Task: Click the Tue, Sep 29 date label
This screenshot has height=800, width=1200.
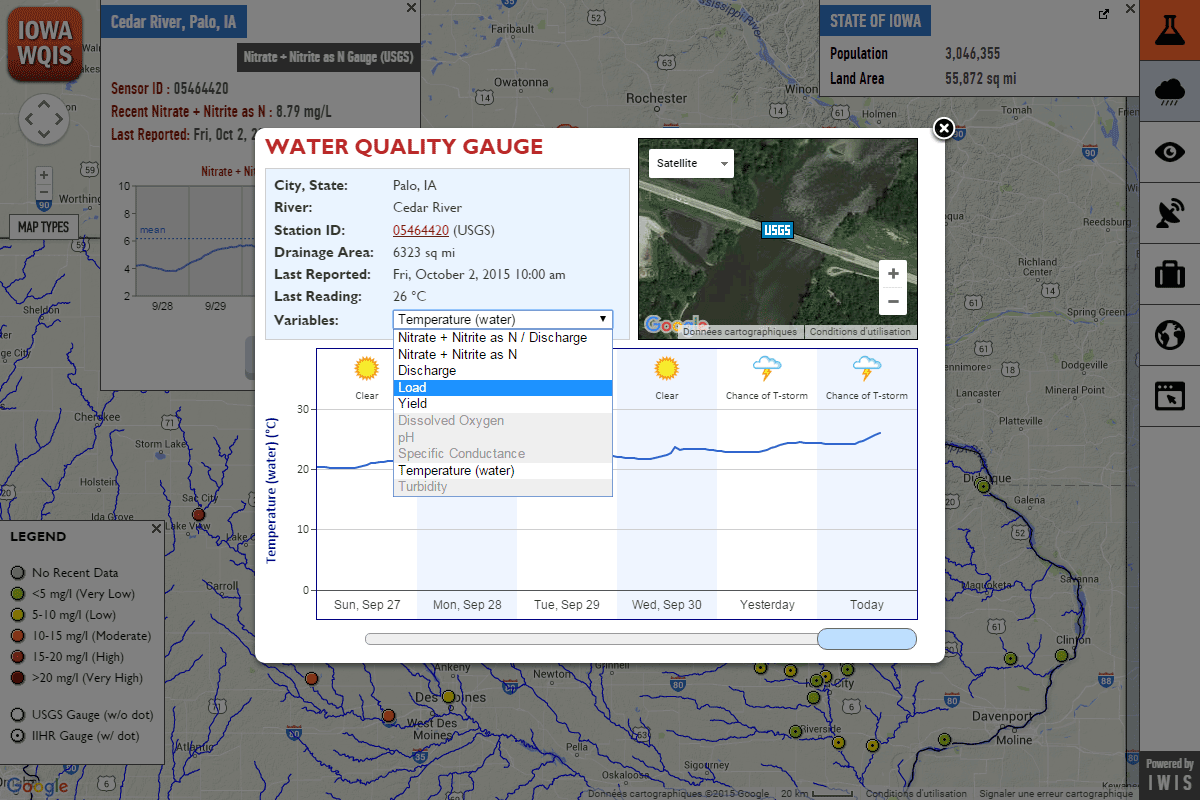Action: (x=567, y=605)
